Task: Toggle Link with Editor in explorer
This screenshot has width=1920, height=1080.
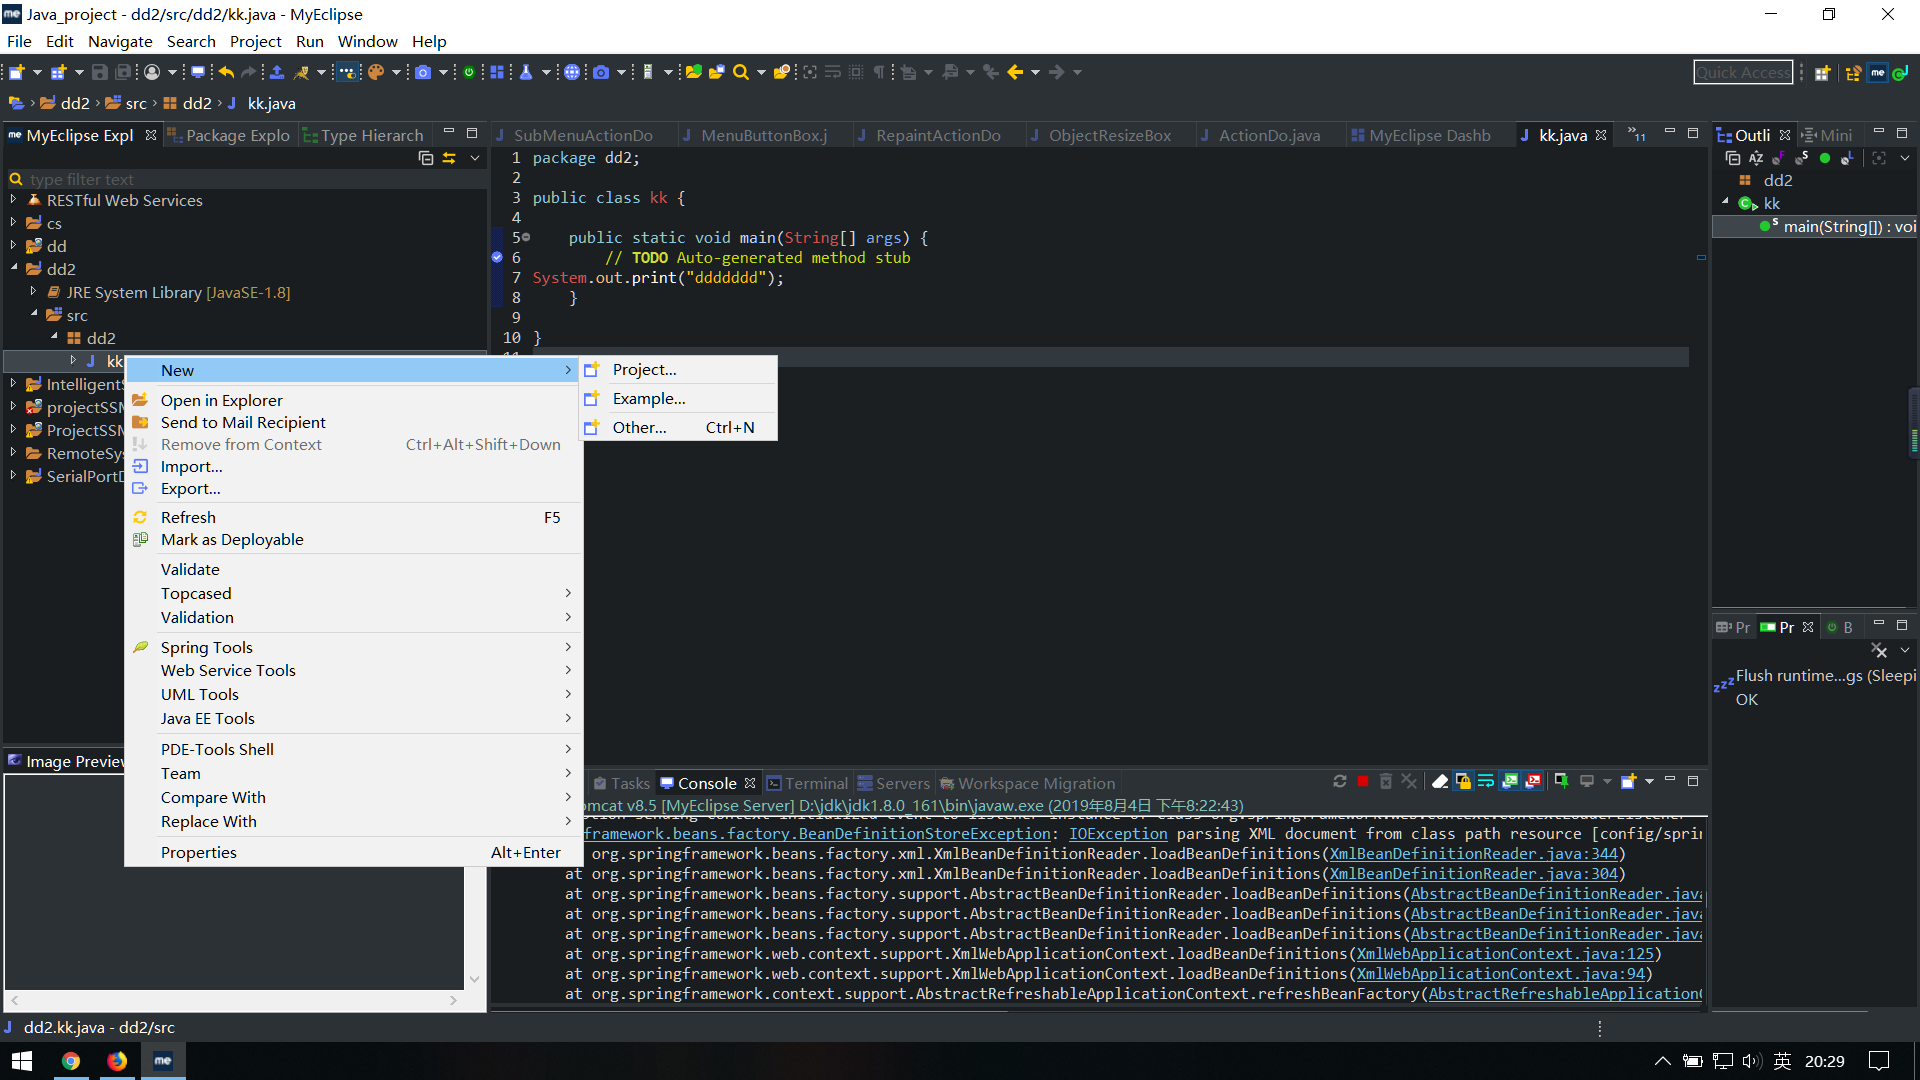Action: tap(449, 158)
